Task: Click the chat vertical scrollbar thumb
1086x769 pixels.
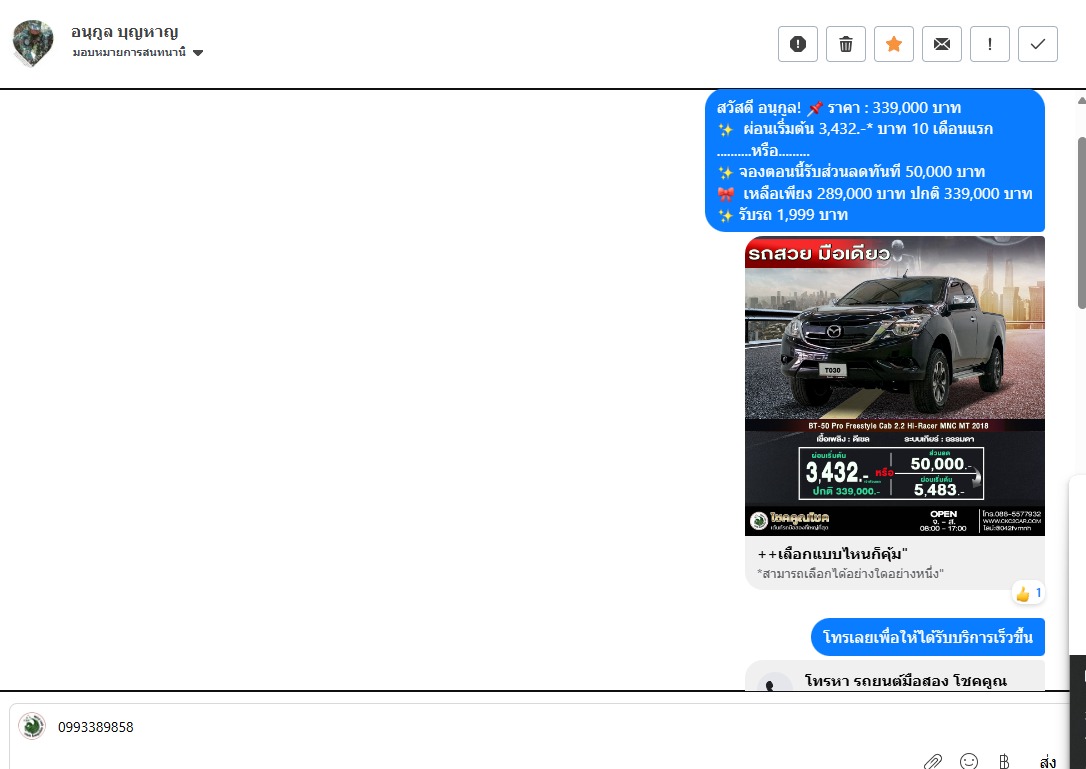Action: (x=1081, y=220)
